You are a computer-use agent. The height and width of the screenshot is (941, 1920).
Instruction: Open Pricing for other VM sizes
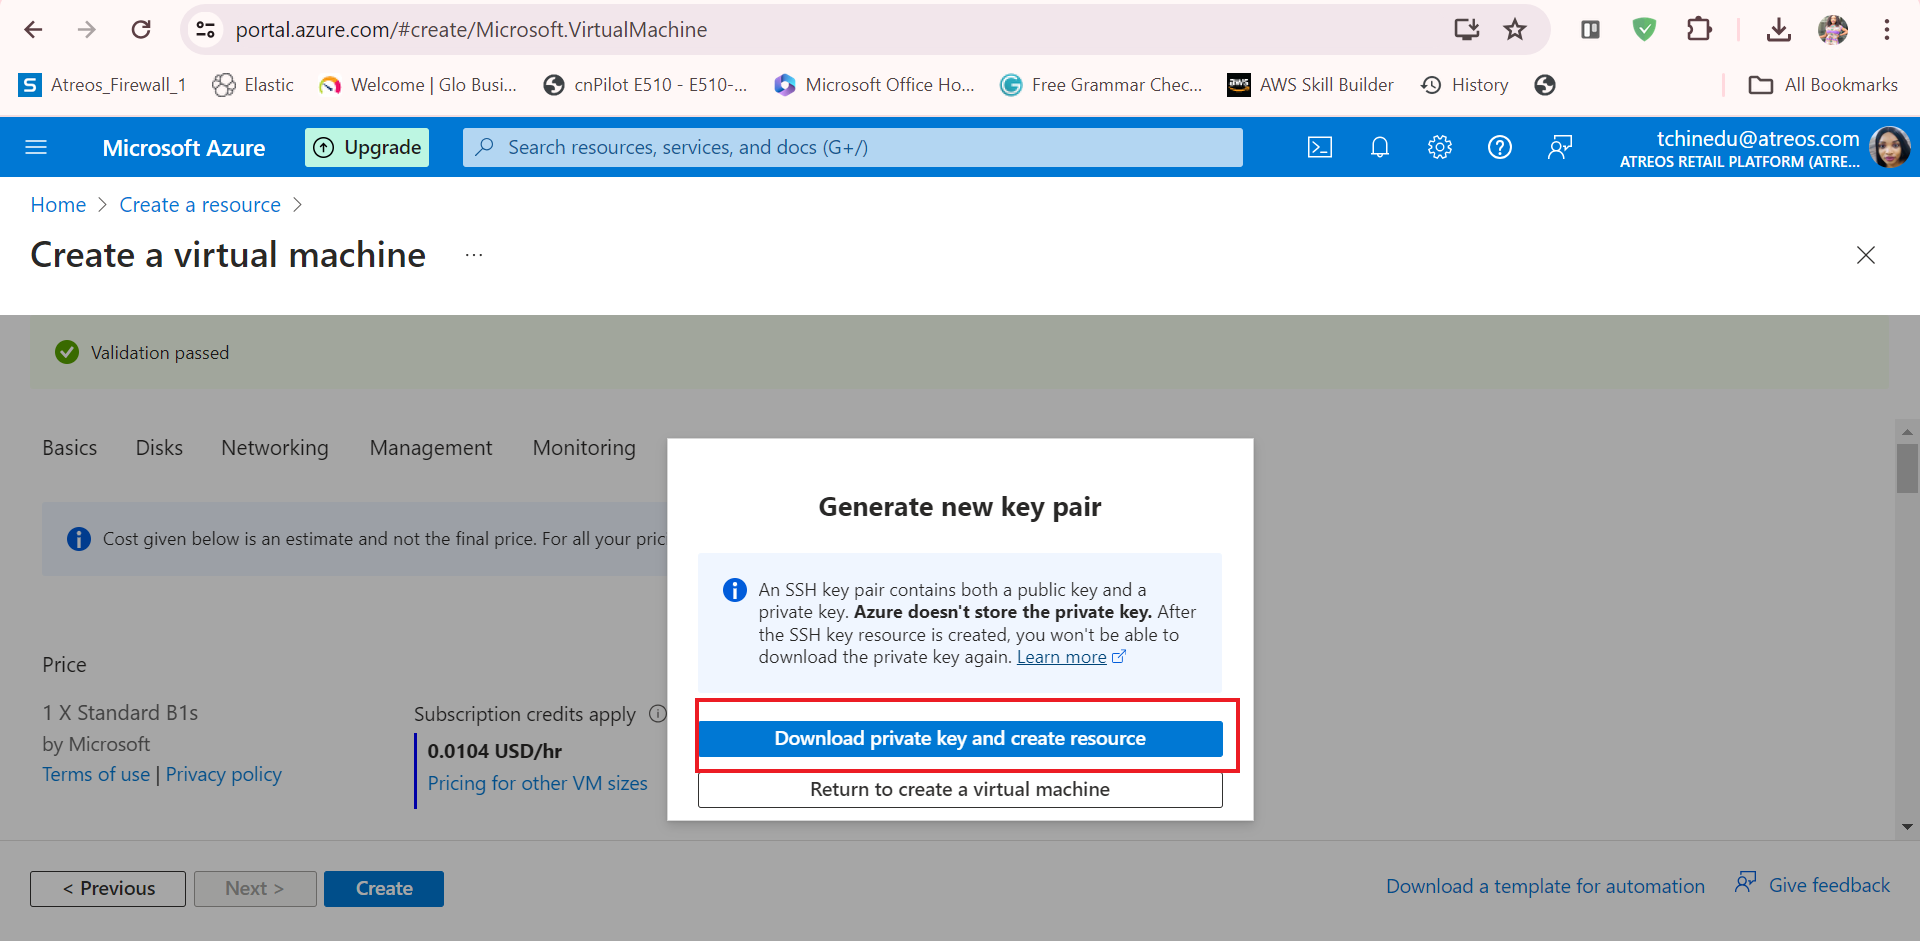click(x=538, y=783)
